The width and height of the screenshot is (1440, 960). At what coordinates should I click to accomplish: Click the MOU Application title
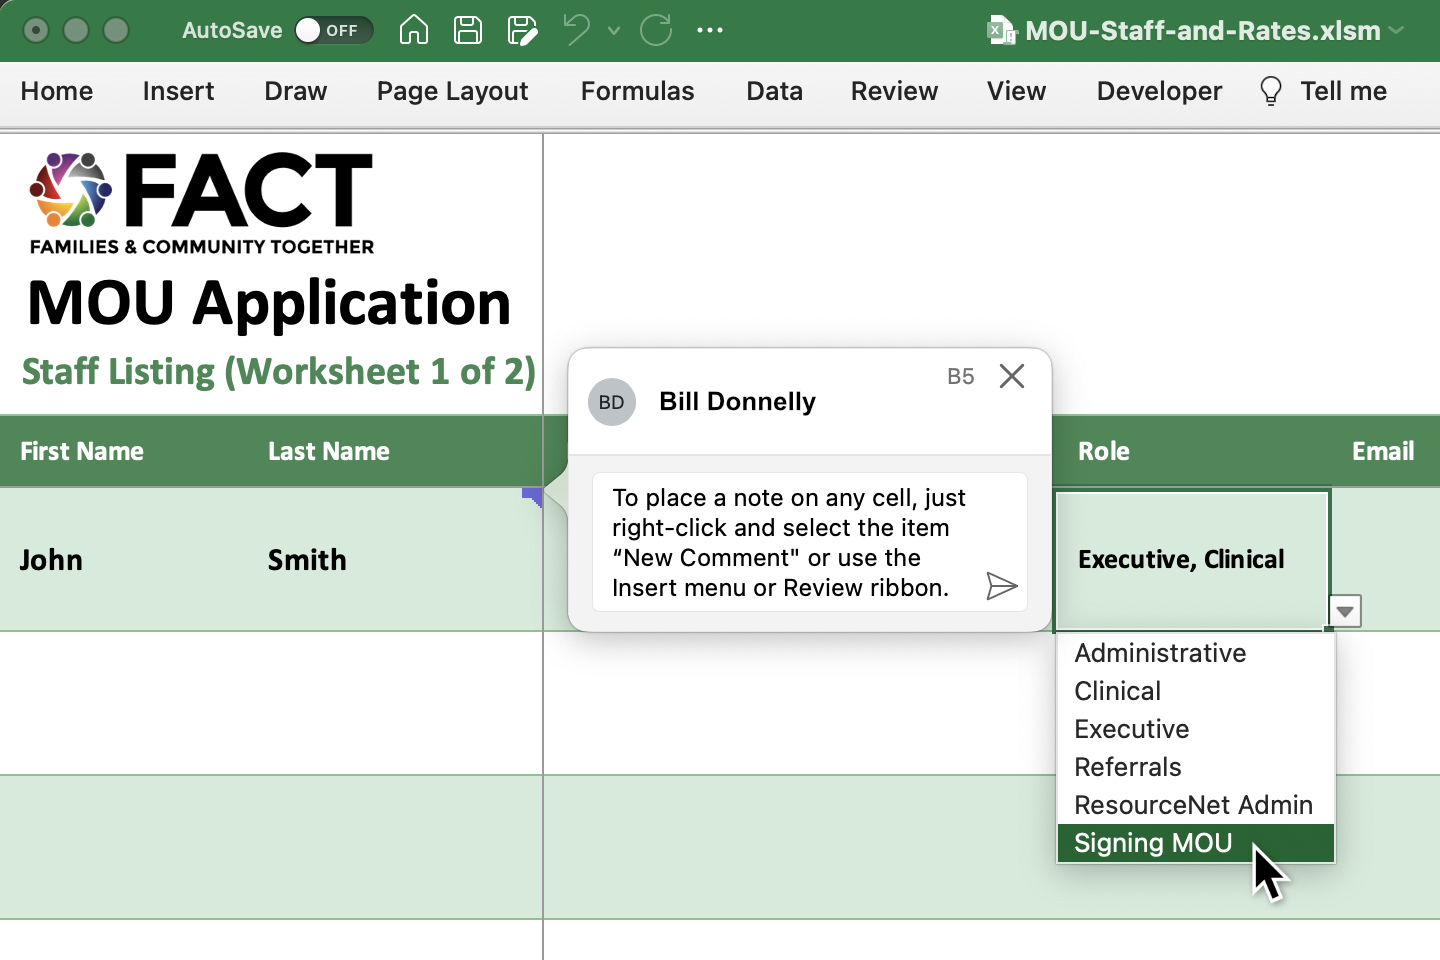tap(269, 302)
